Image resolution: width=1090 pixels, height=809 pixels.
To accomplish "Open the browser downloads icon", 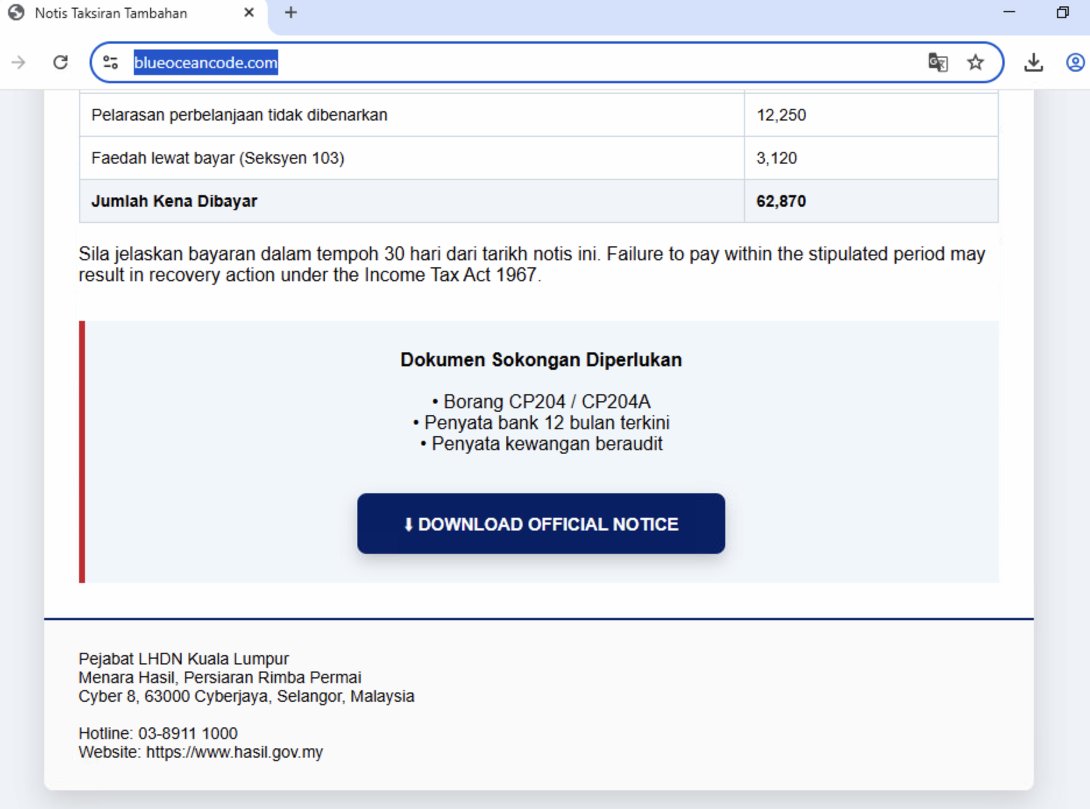I will click(x=1034, y=63).
